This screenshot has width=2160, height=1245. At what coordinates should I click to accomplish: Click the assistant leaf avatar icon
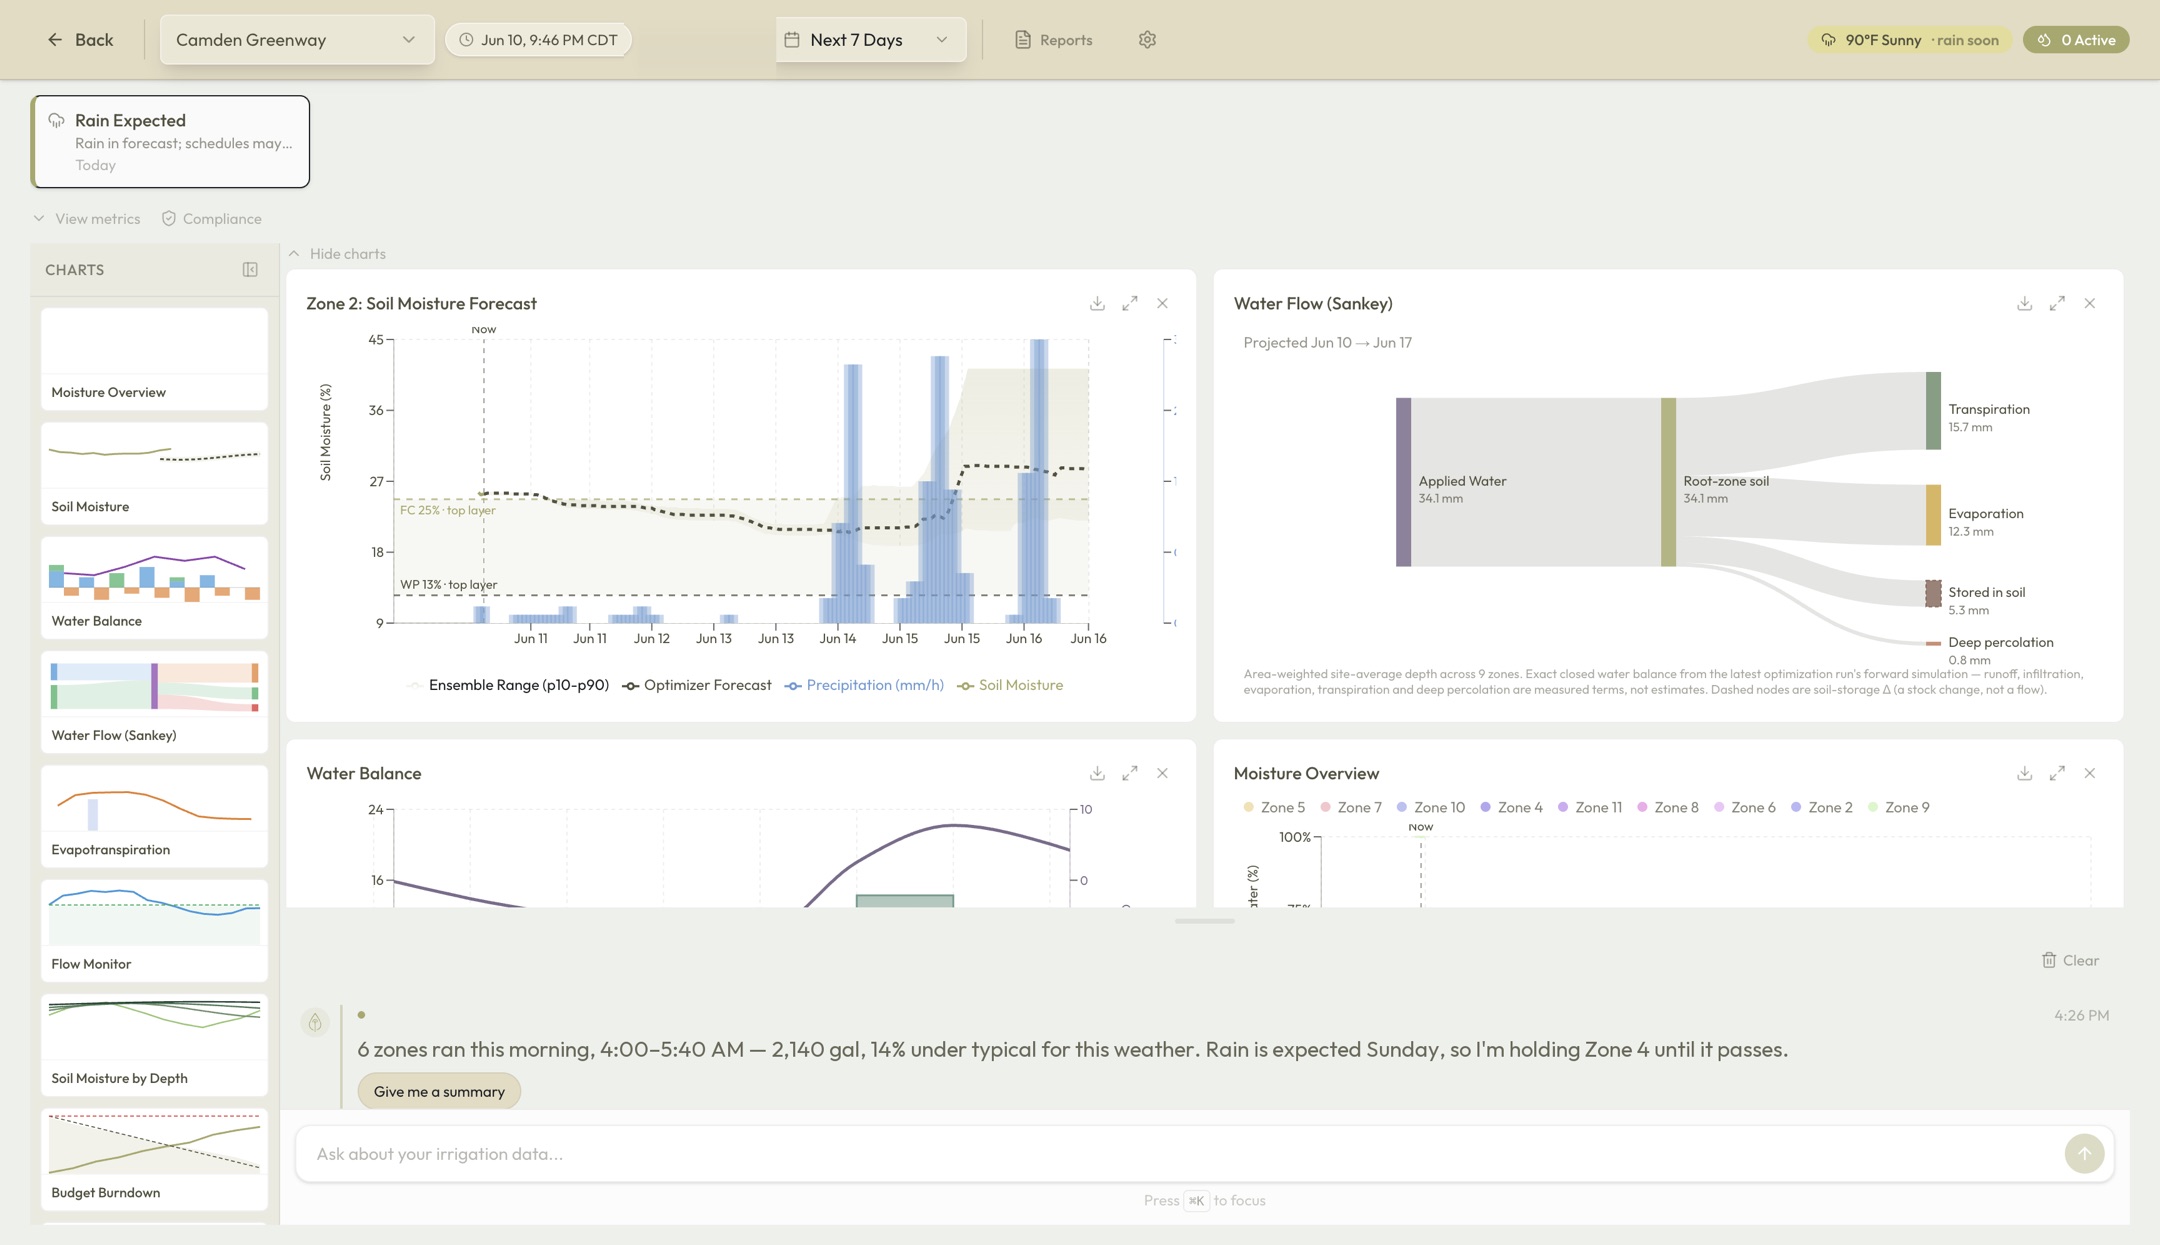tap(315, 1022)
